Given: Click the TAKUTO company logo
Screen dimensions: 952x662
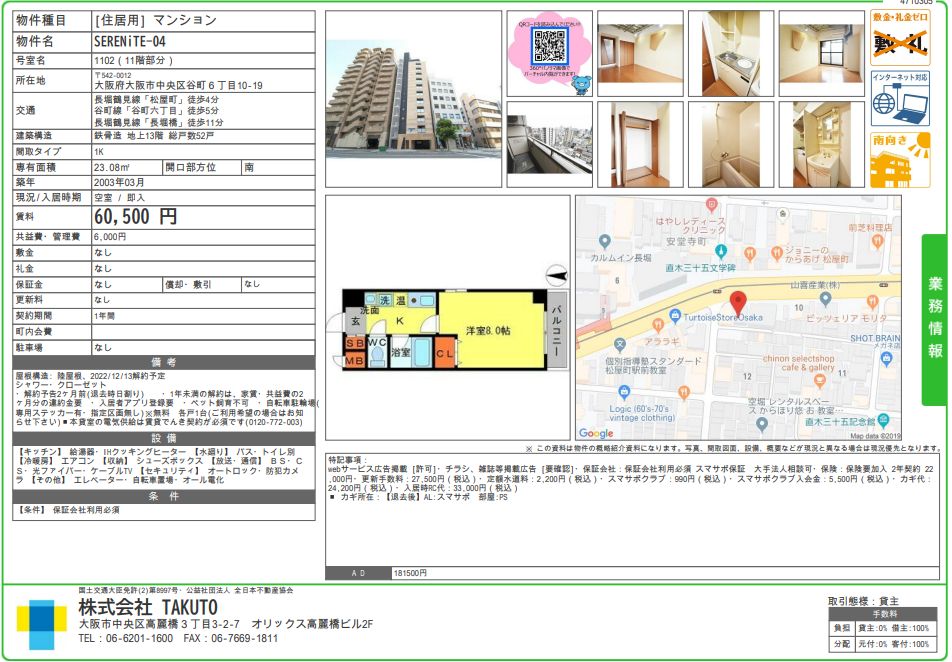Looking at the screenshot, I should (41, 622).
